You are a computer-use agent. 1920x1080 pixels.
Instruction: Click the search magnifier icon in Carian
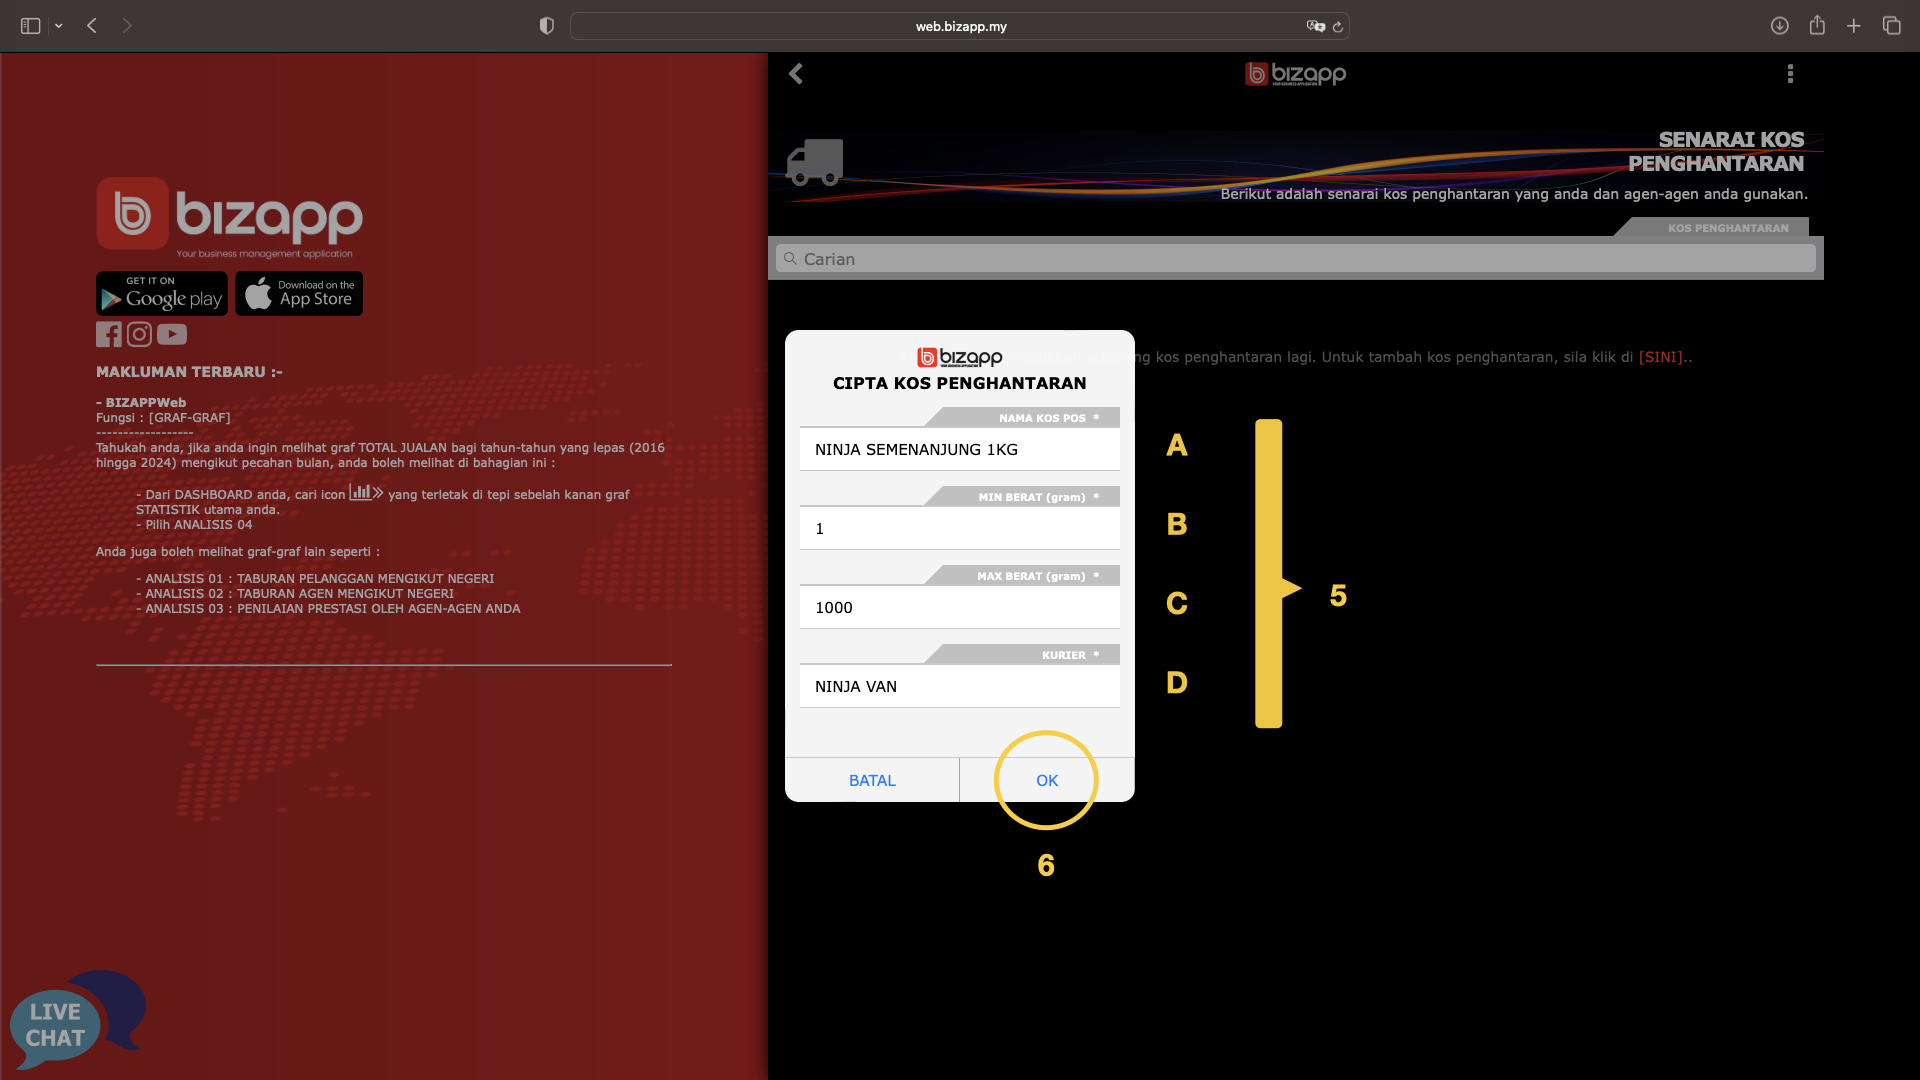[x=790, y=258]
